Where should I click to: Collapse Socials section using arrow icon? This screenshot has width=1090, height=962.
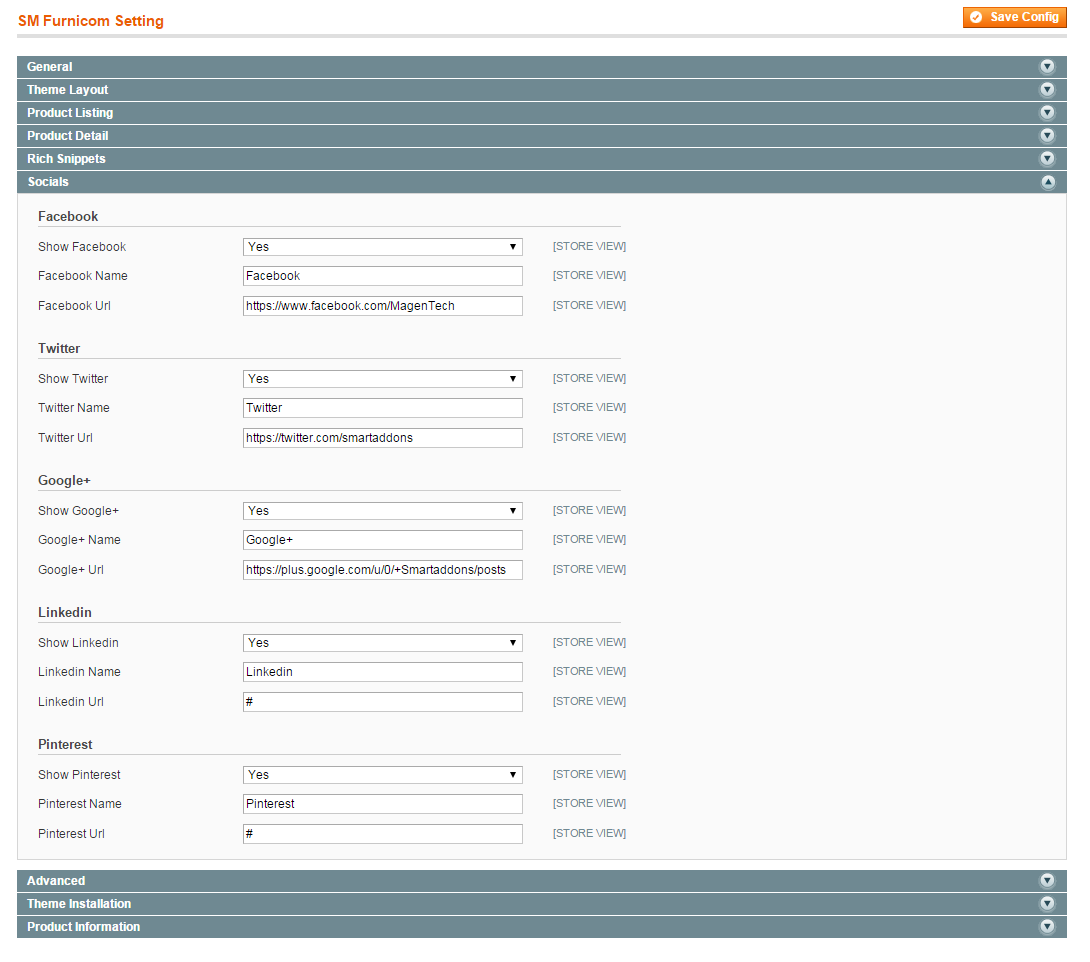click(x=1048, y=182)
